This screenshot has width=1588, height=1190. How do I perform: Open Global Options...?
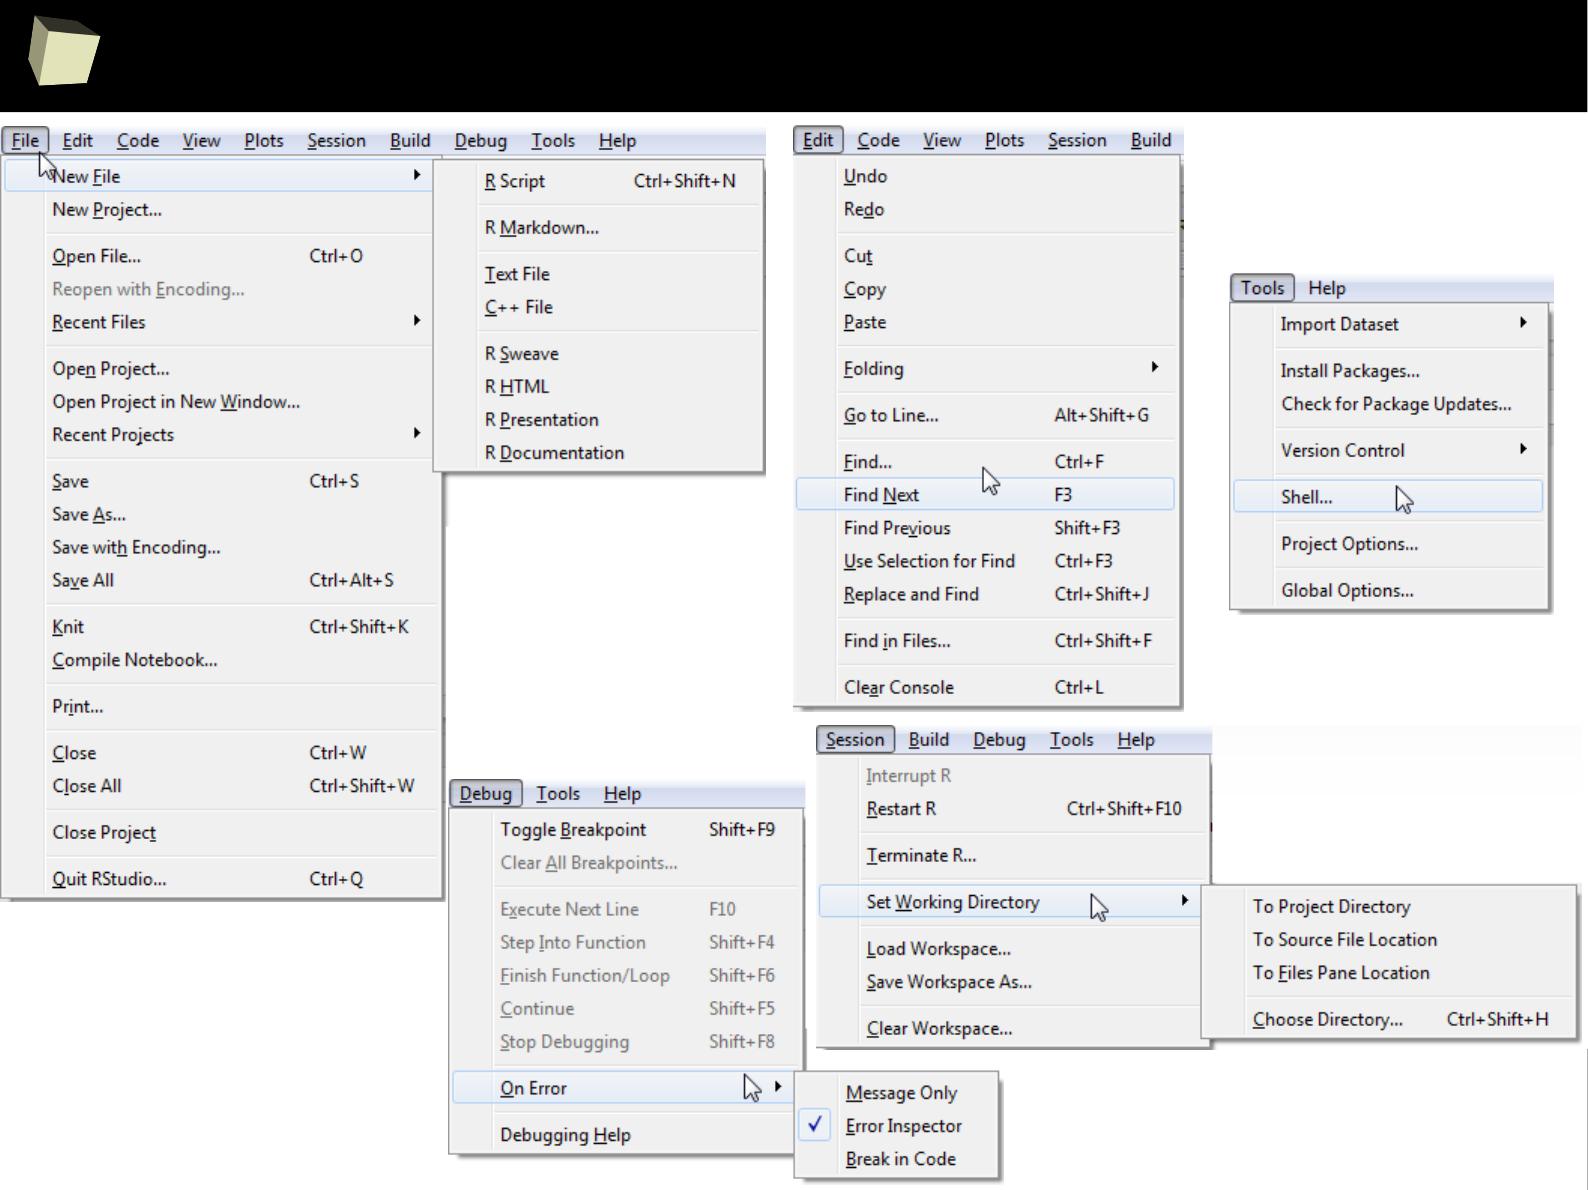(x=1347, y=591)
